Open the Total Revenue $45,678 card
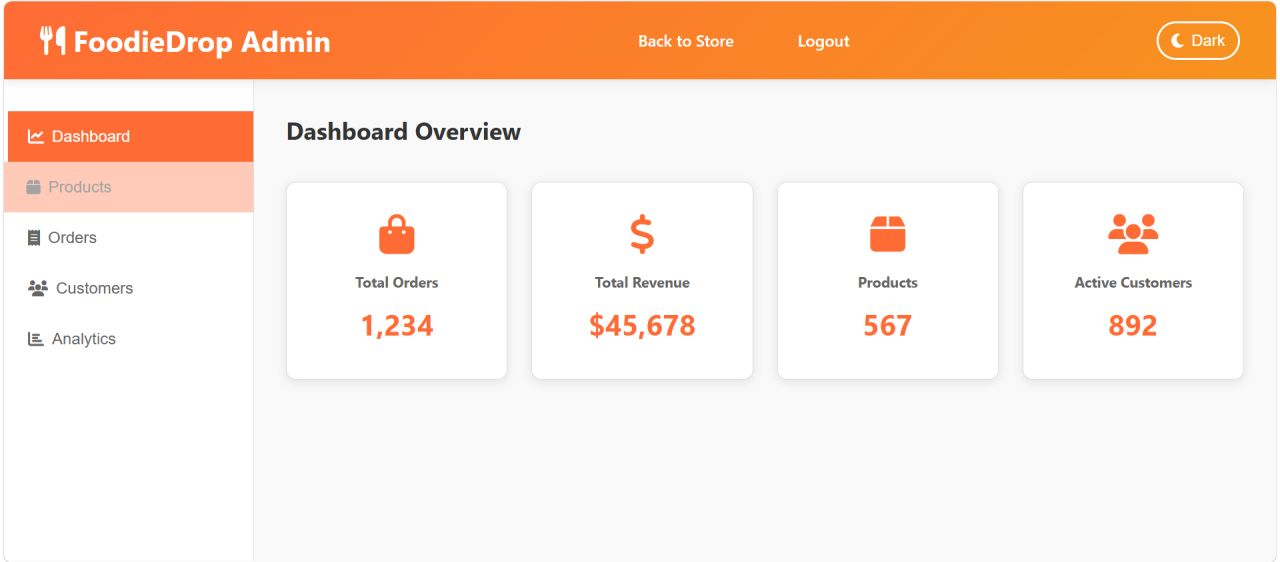The height and width of the screenshot is (562, 1280). pyautogui.click(x=642, y=281)
